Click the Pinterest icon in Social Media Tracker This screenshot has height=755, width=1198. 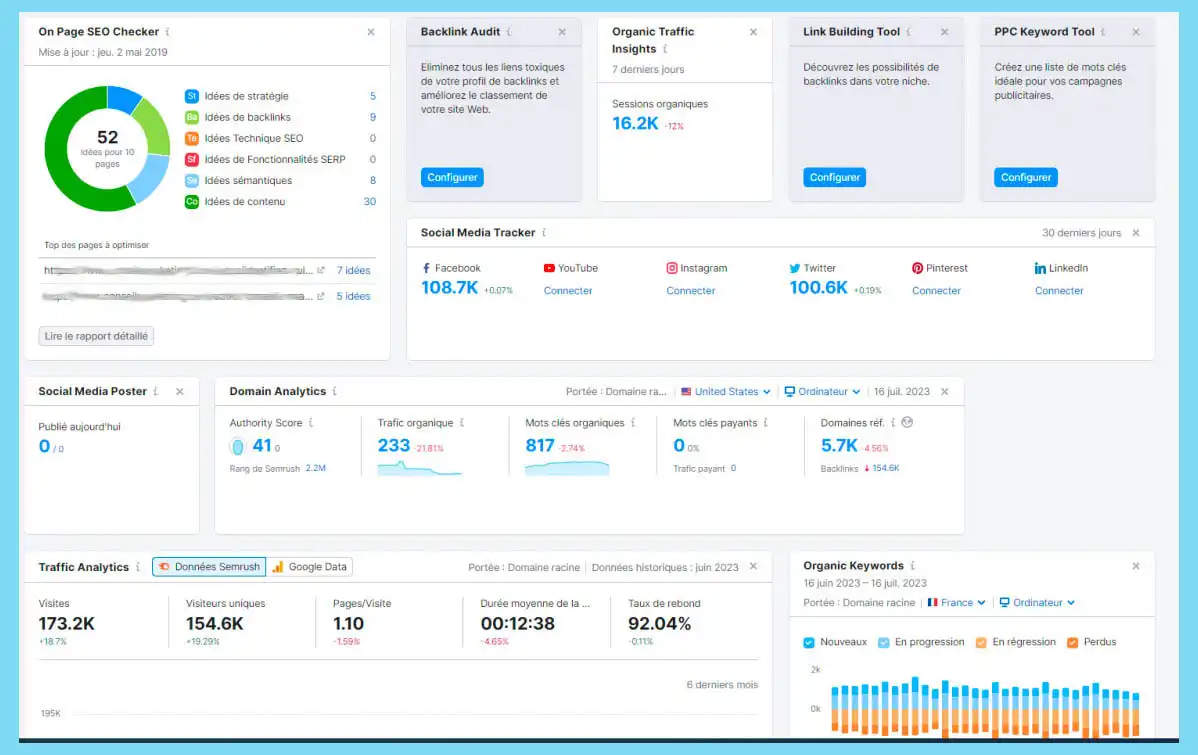(x=916, y=267)
